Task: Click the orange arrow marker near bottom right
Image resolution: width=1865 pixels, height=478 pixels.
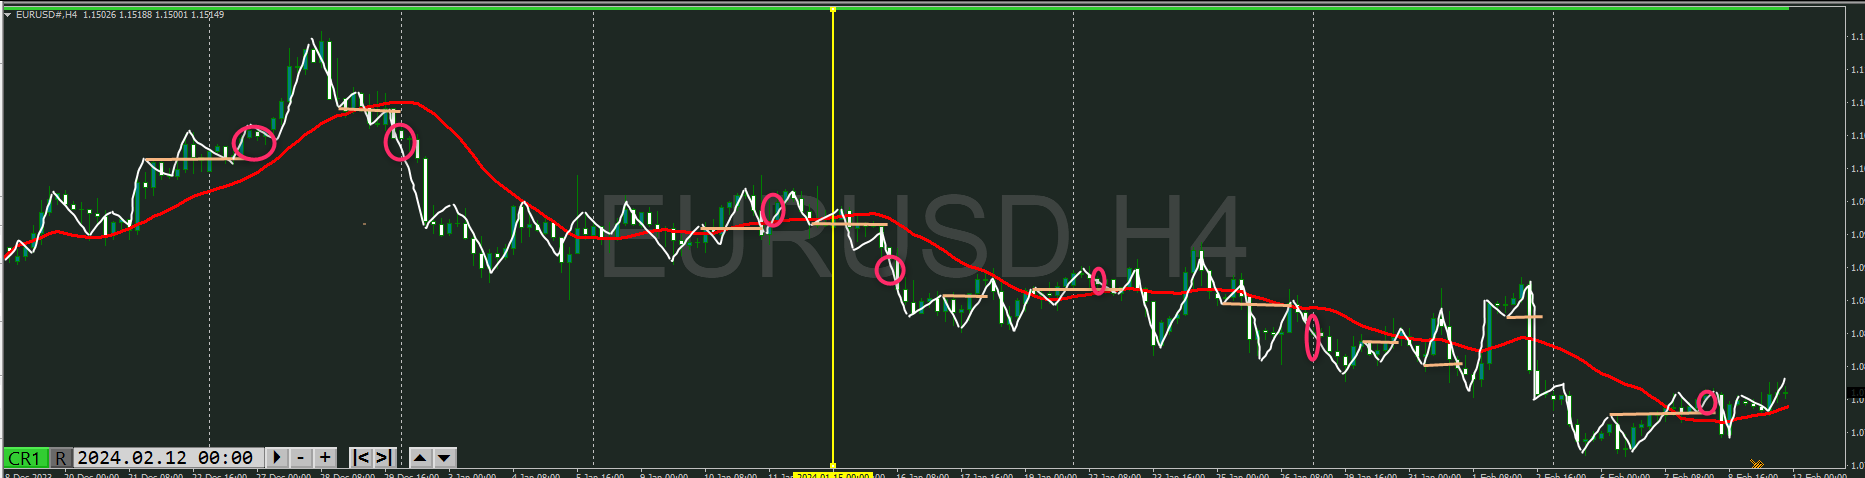Action: click(1756, 464)
